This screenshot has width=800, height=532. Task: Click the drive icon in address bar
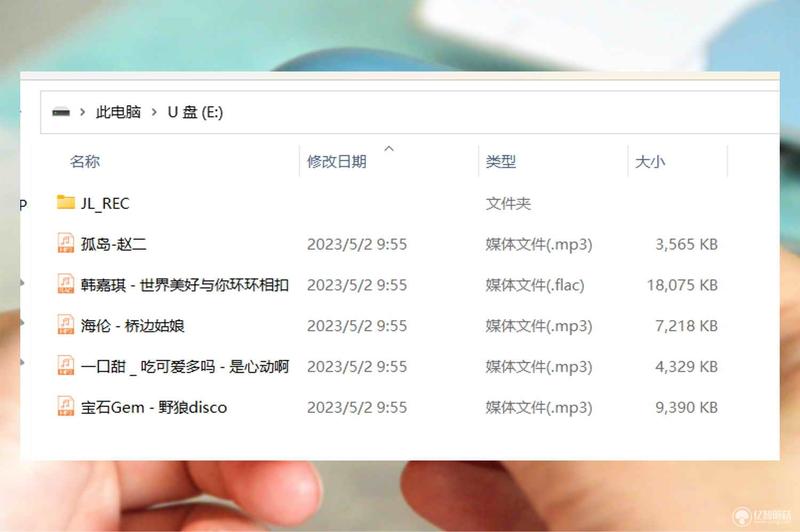[x=61, y=112]
